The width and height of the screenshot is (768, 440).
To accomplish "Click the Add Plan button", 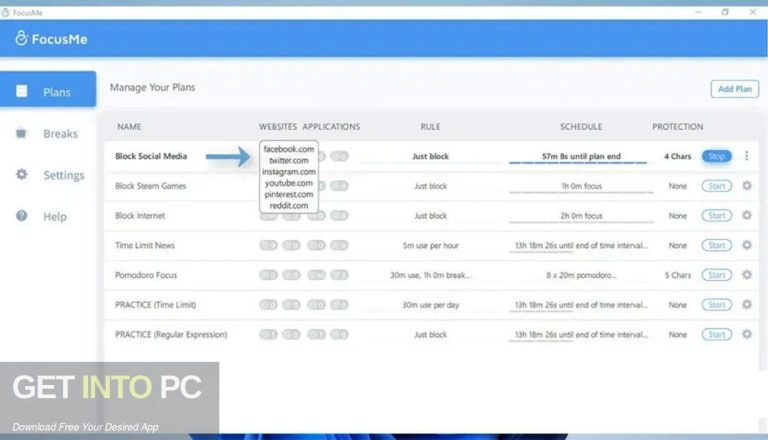I will tap(734, 89).
